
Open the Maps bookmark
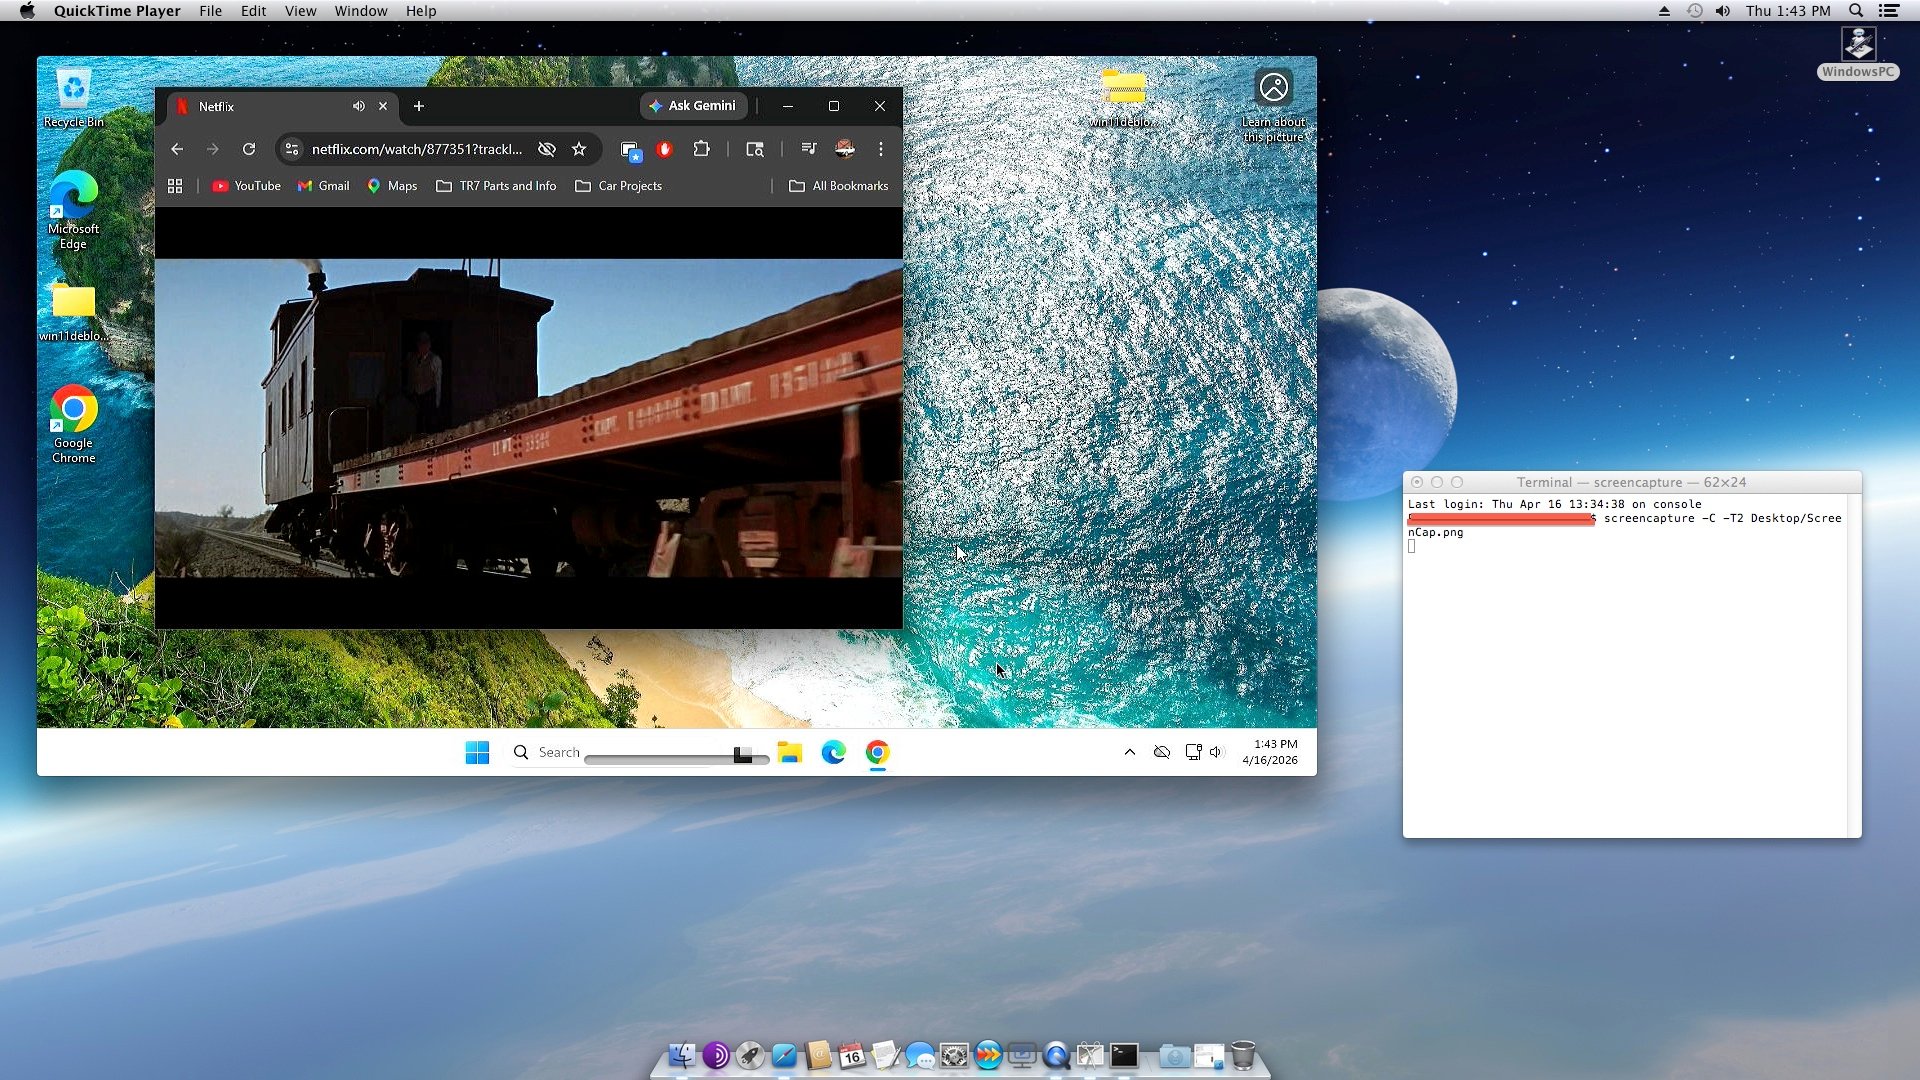(392, 186)
